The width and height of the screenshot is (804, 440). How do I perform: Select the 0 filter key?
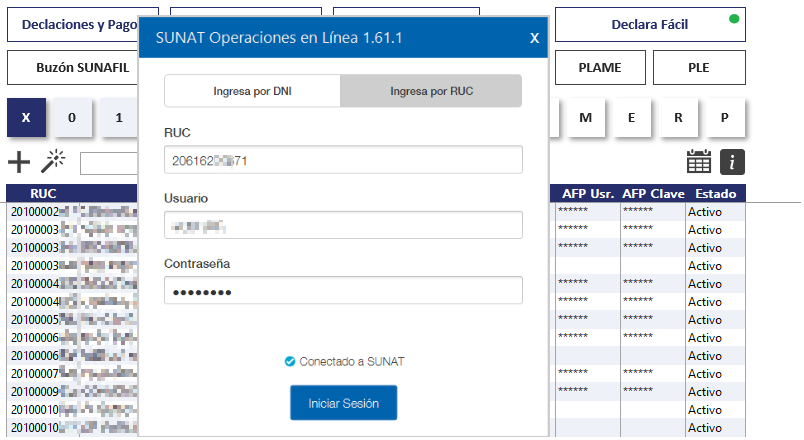click(72, 117)
